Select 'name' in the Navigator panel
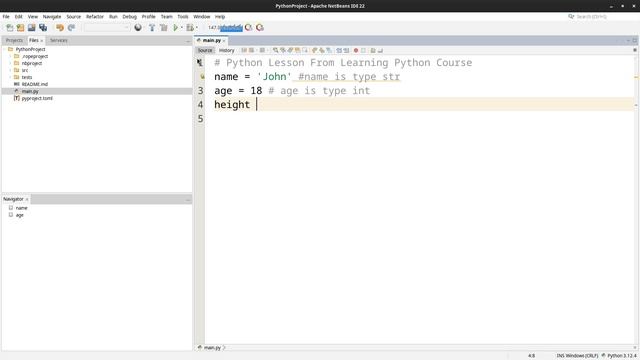 coord(22,208)
